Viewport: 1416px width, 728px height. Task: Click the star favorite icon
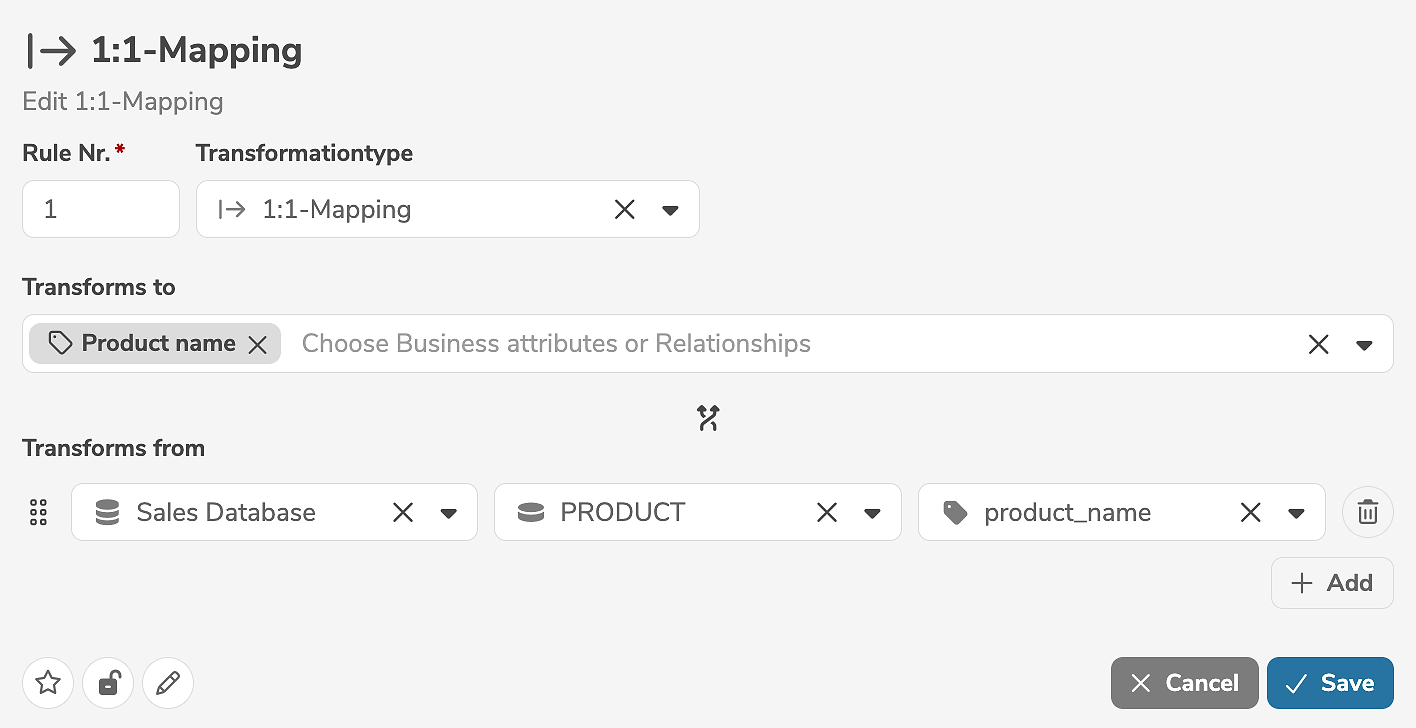point(48,683)
